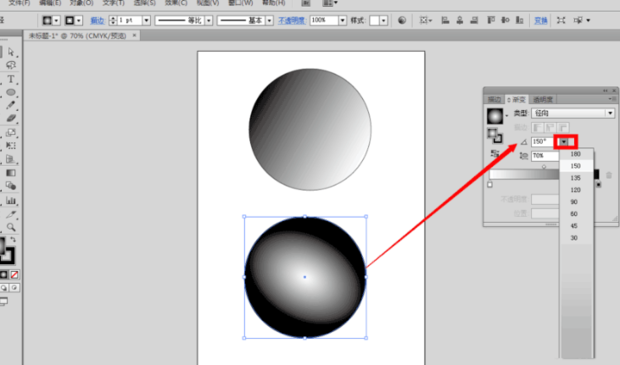Select the Zoom magnifier tool
This screenshot has width=620, height=365.
(11, 227)
